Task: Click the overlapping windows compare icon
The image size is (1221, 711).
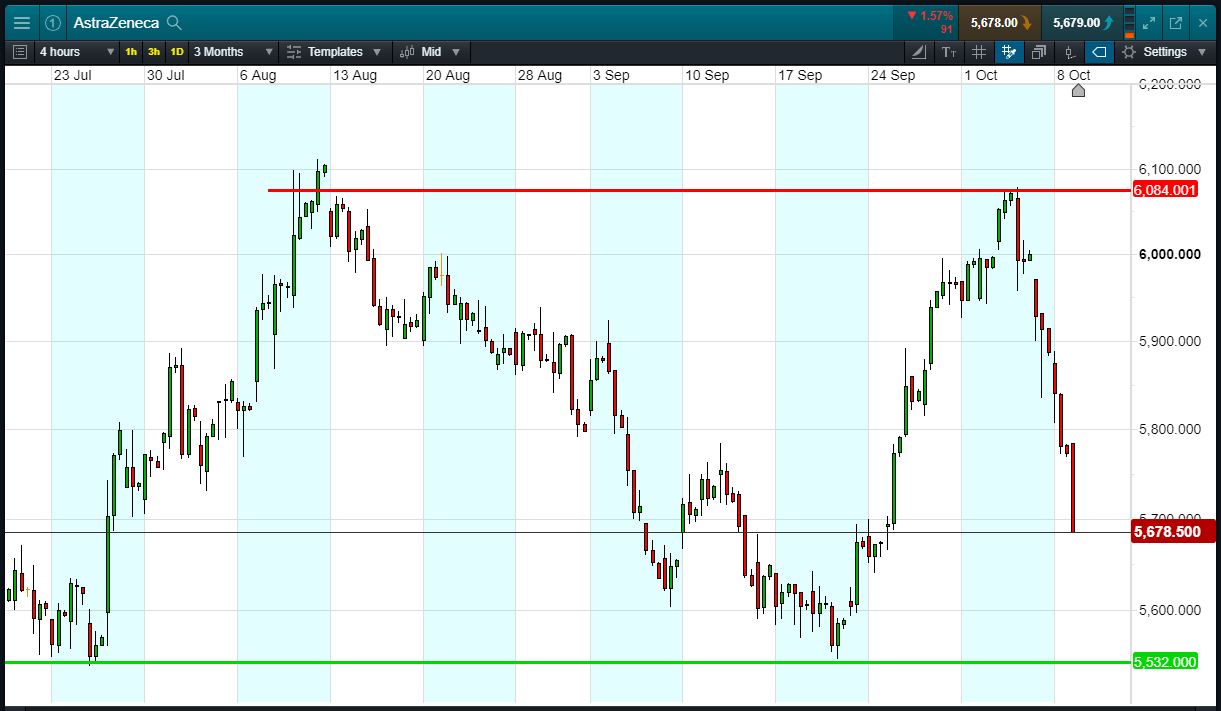Action: [x=1039, y=52]
